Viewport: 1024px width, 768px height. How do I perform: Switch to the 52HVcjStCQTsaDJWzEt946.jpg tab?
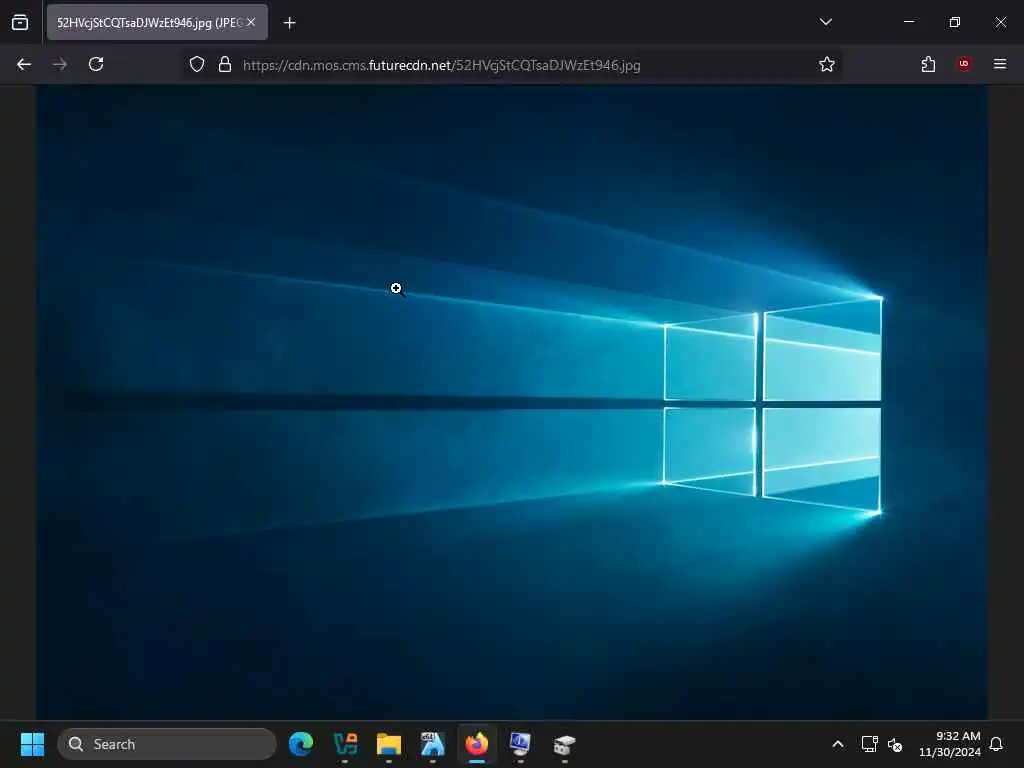(x=157, y=22)
